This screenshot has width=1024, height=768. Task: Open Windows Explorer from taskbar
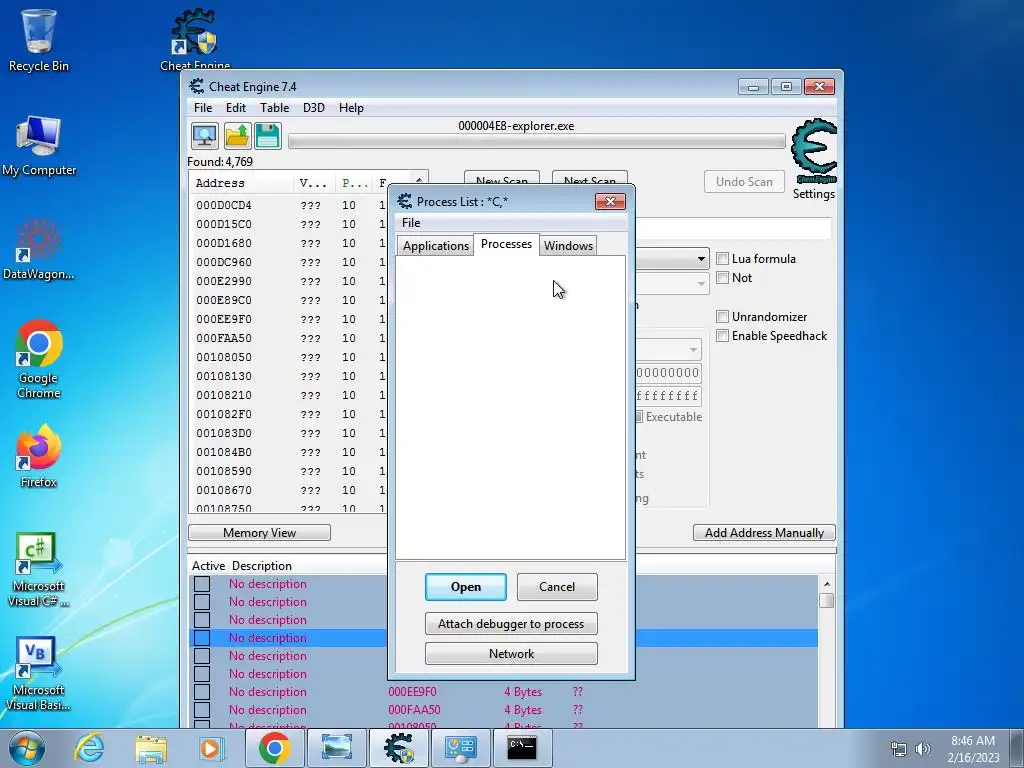[151, 748]
